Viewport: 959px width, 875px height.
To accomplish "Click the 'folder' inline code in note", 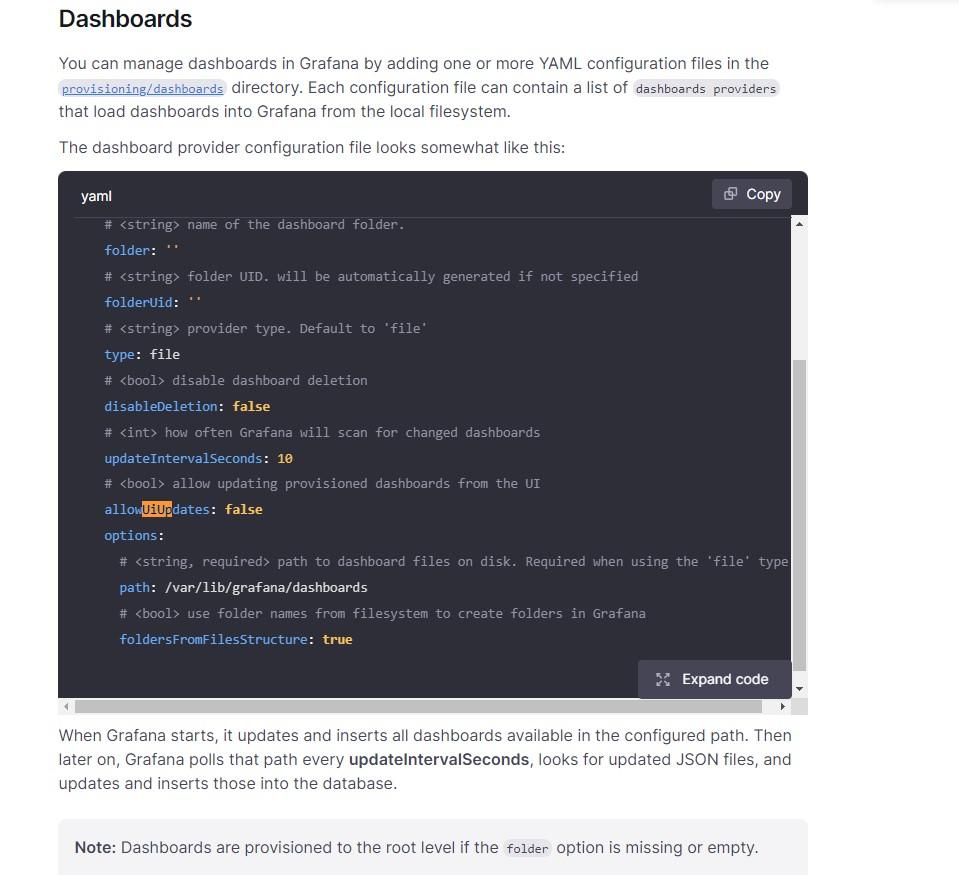I will (x=527, y=848).
